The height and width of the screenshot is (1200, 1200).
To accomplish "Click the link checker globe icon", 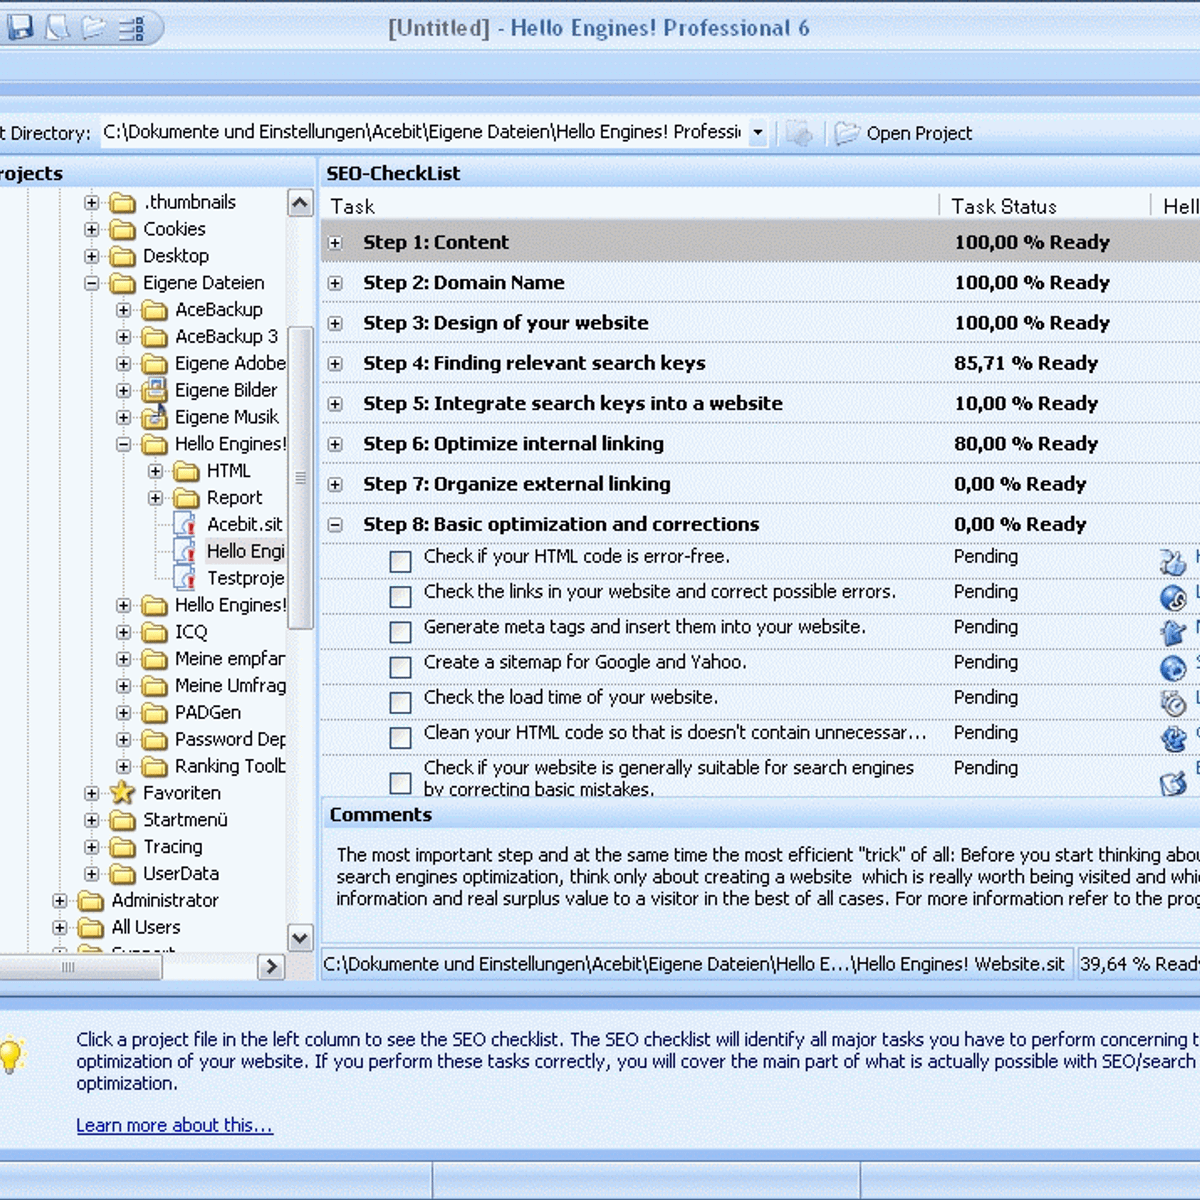I will tap(1172, 597).
